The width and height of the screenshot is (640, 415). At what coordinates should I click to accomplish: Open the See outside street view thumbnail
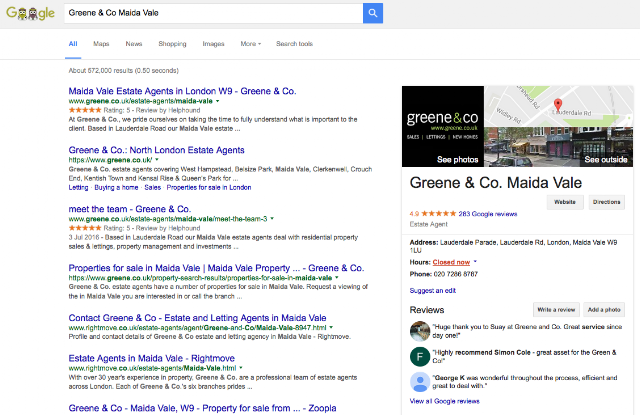[x=559, y=147]
